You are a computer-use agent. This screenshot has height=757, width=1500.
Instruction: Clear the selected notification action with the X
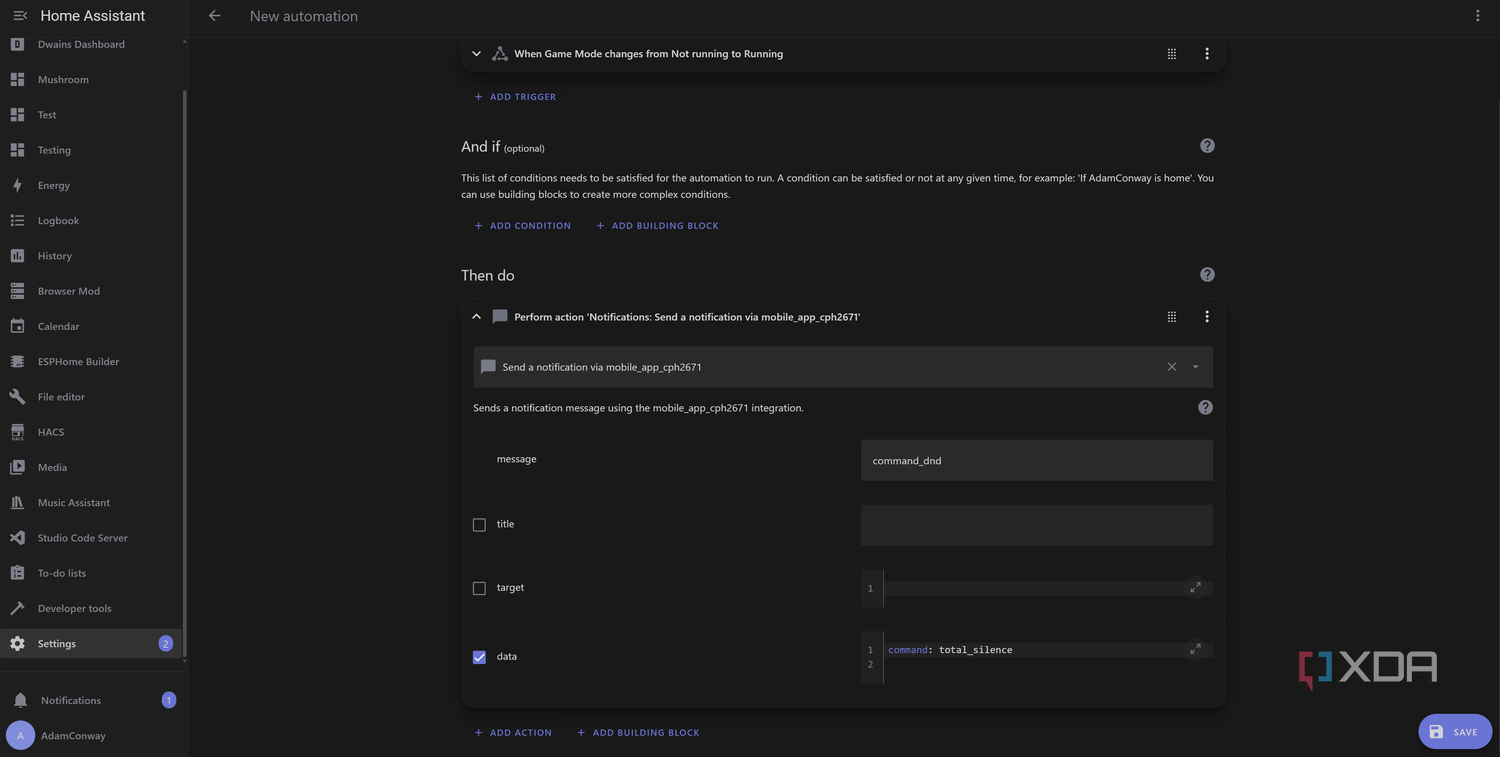1172,367
